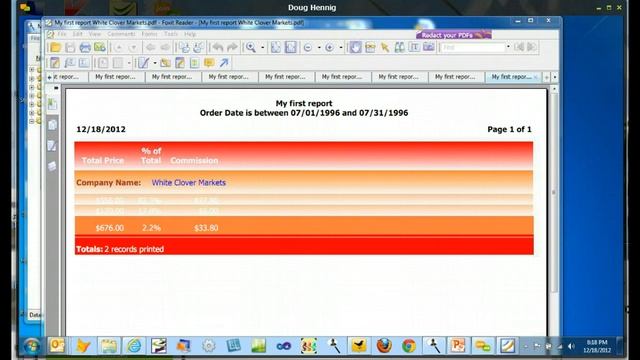Click the 'Totals: 2 records printed' line
640x360 pixels.
pos(120,249)
